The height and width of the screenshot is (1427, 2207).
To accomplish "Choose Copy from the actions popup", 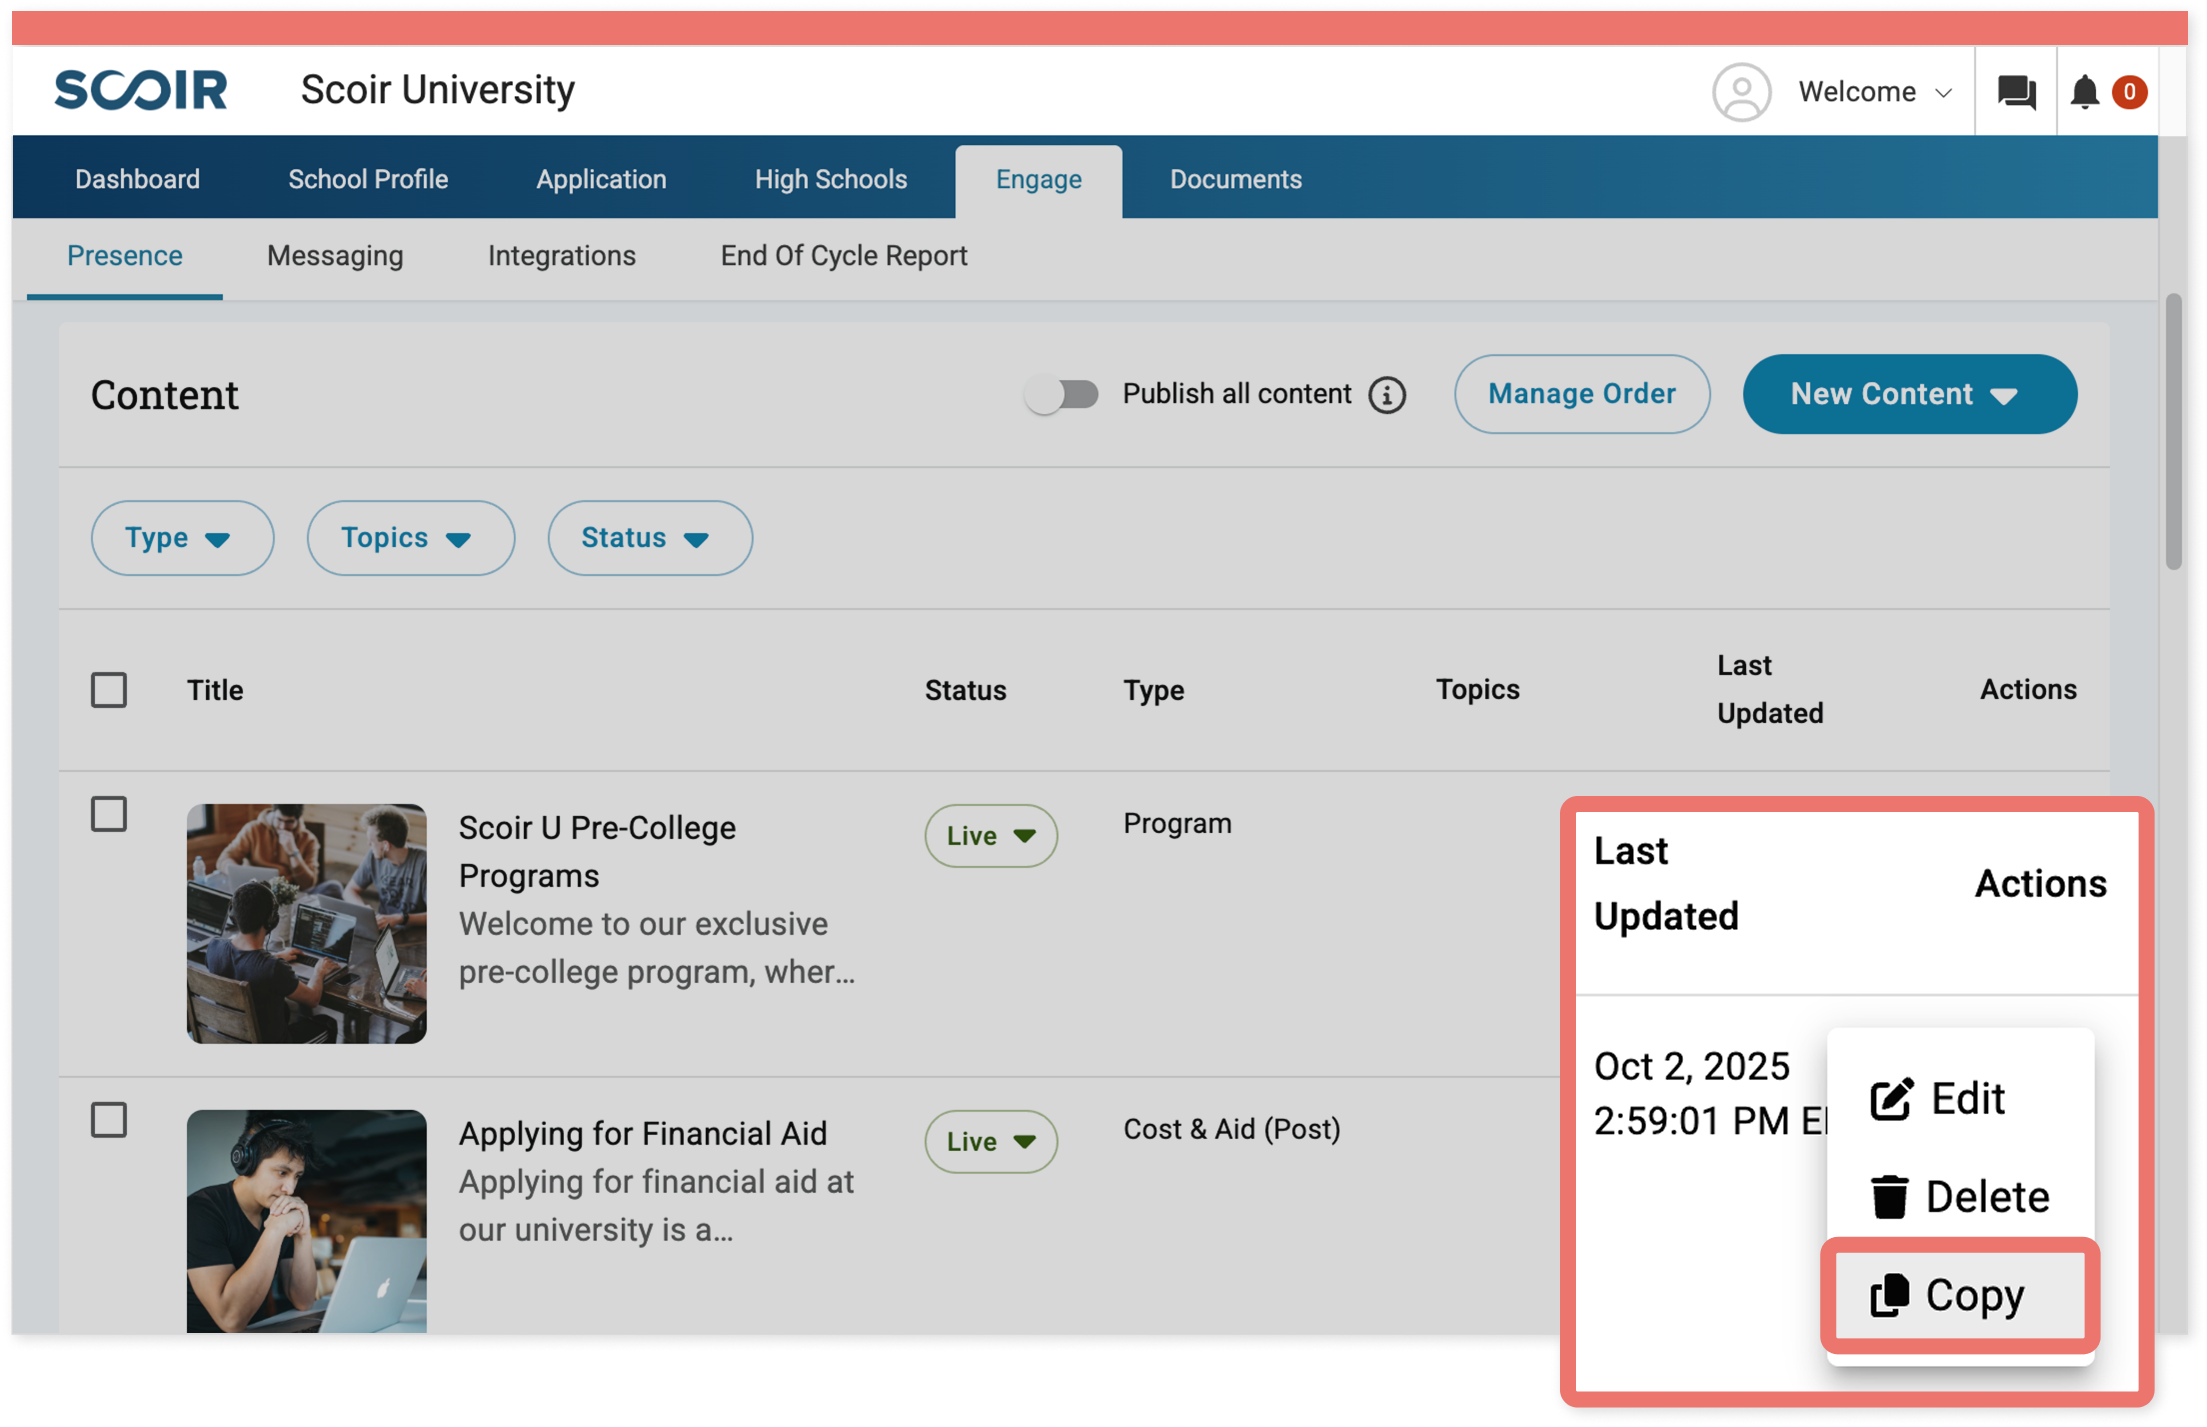I will pyautogui.click(x=1959, y=1295).
